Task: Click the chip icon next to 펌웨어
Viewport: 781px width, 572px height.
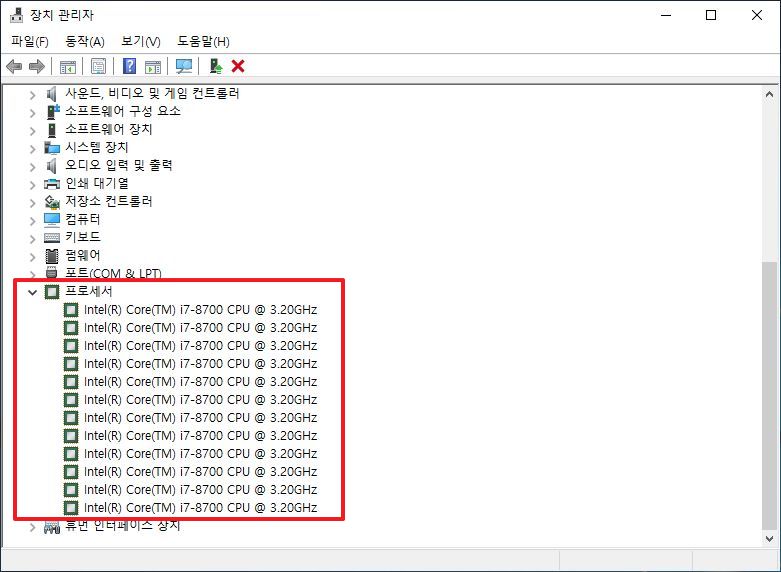Action: pyautogui.click(x=52, y=256)
